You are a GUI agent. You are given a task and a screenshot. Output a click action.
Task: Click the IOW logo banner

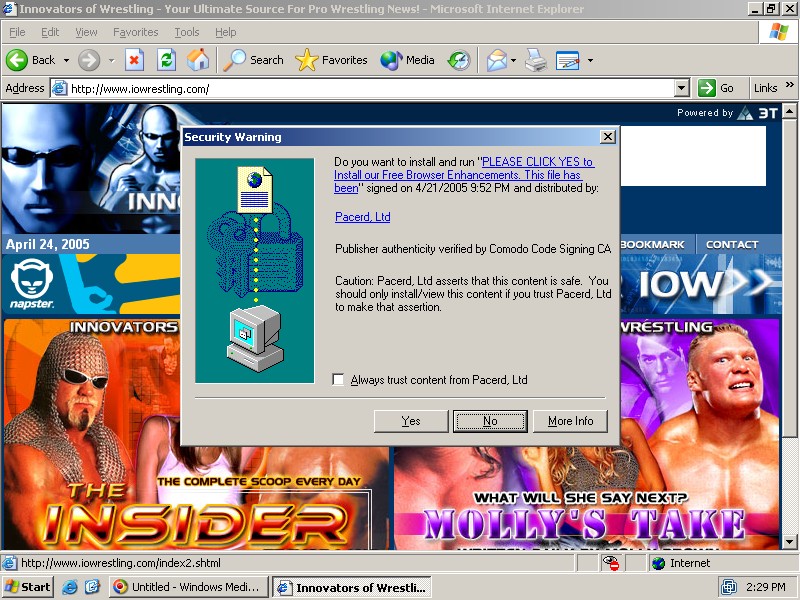[701, 284]
